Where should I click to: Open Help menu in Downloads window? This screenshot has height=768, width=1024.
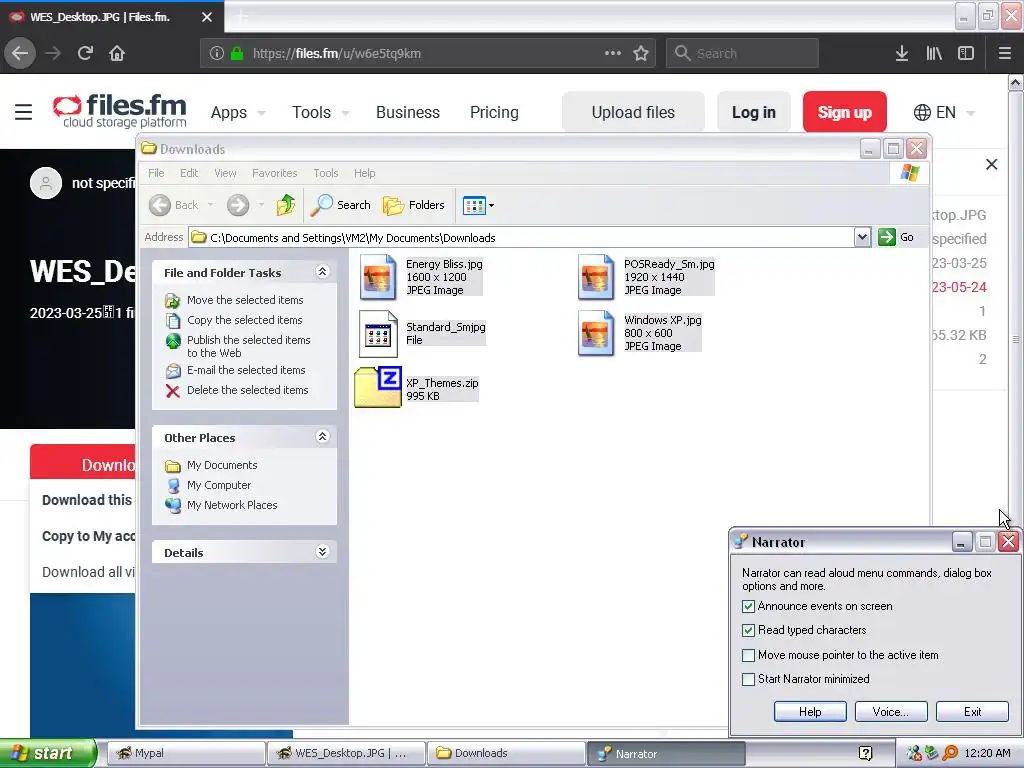364,173
